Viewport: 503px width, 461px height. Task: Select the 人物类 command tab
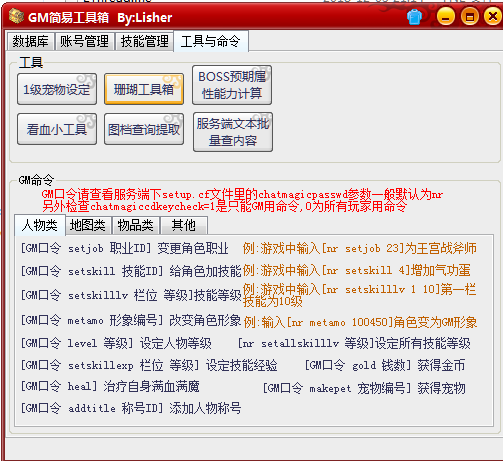pyautogui.click(x=40, y=225)
